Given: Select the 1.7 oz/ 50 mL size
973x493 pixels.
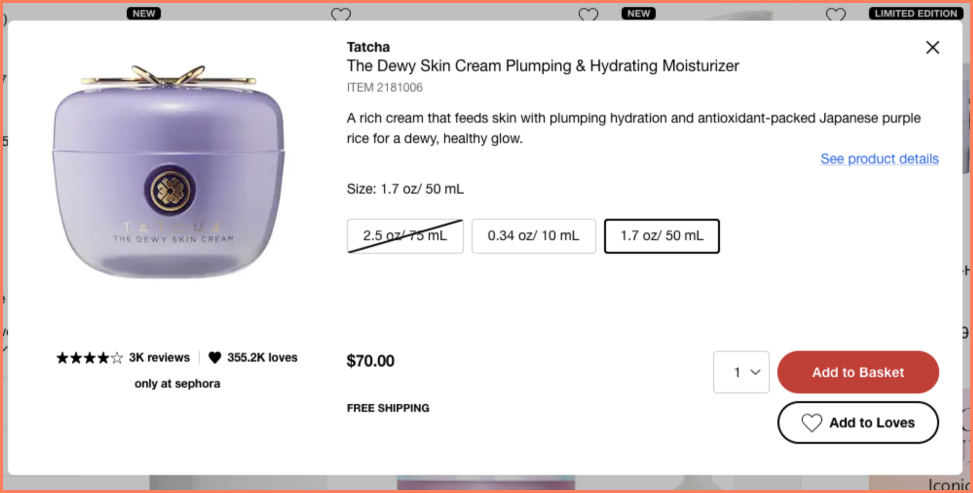Looking at the screenshot, I should (x=661, y=236).
